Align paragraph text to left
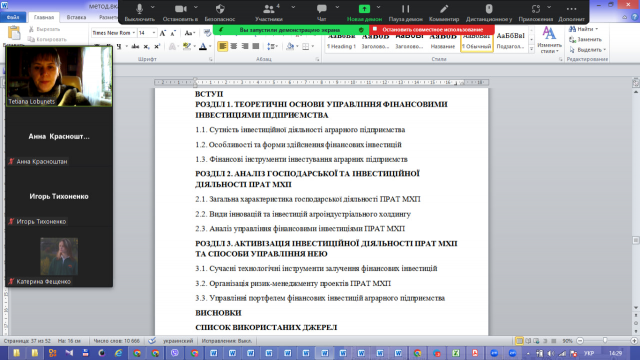 point(222,47)
